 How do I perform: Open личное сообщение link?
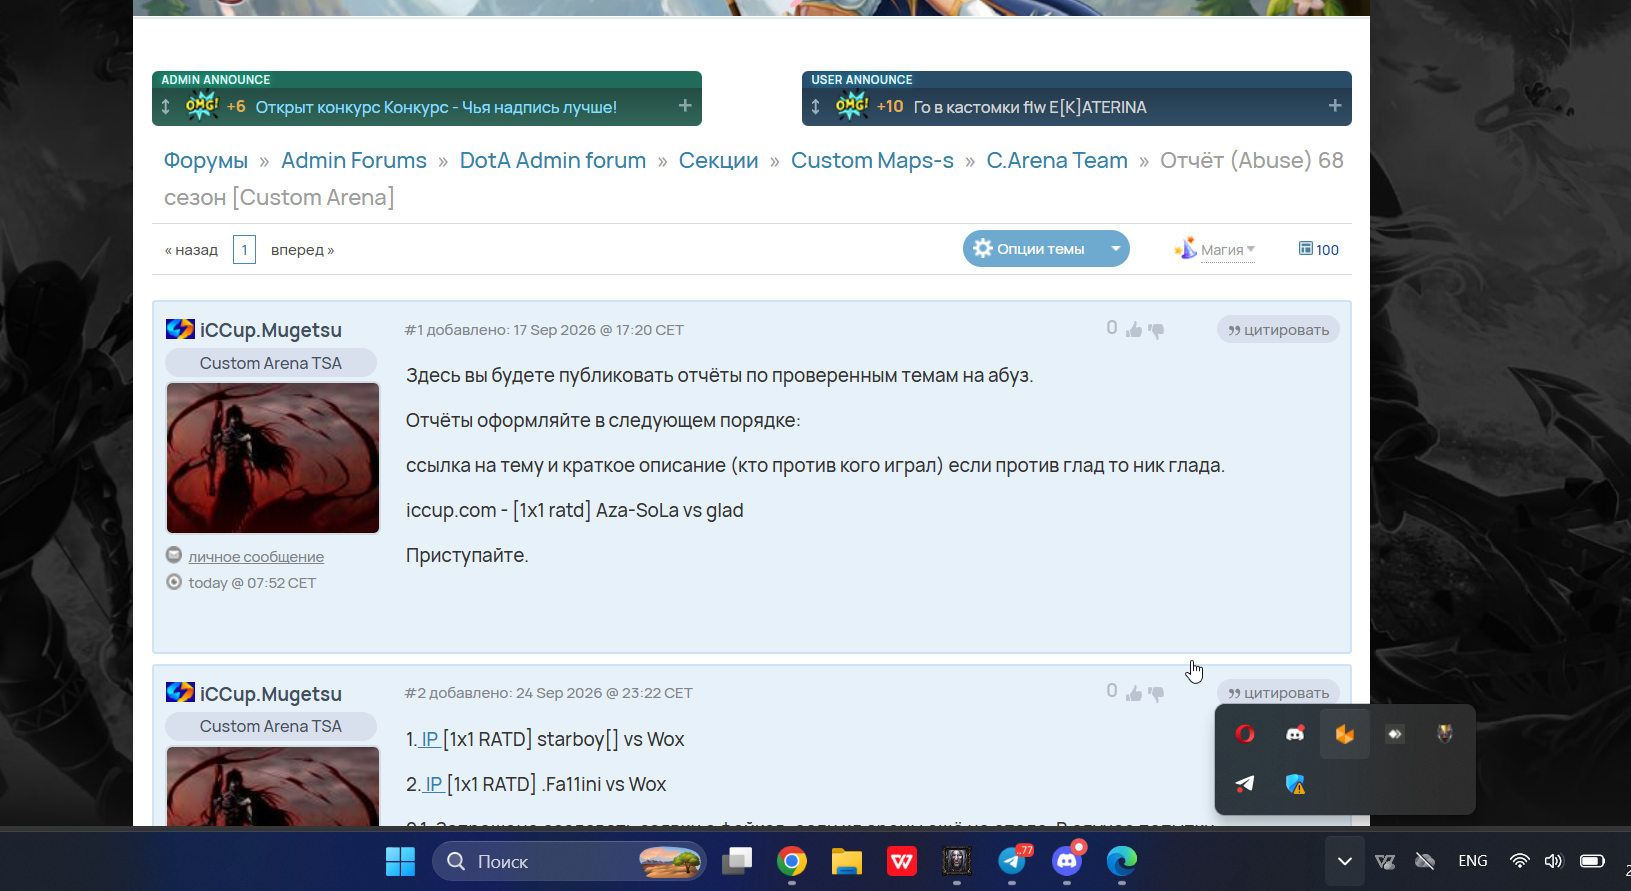pos(256,557)
